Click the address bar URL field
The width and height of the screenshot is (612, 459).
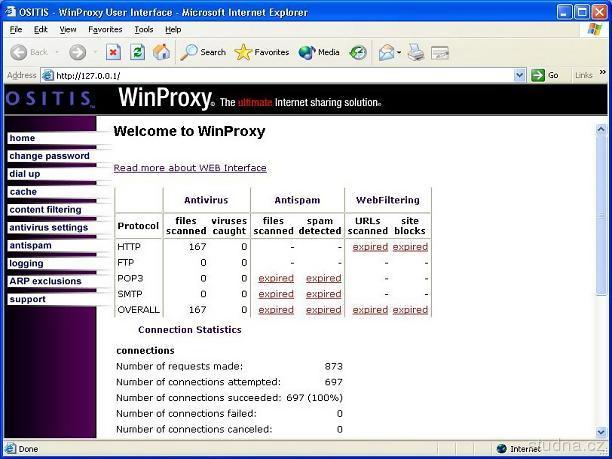click(x=280, y=75)
